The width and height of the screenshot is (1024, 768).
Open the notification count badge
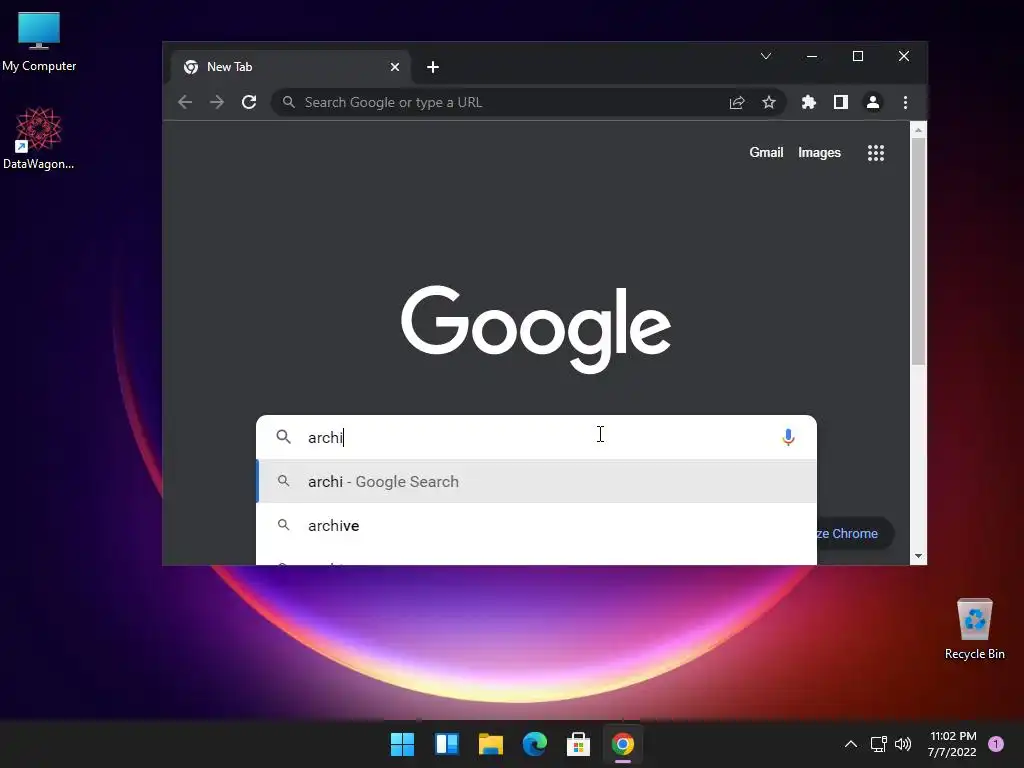point(996,744)
